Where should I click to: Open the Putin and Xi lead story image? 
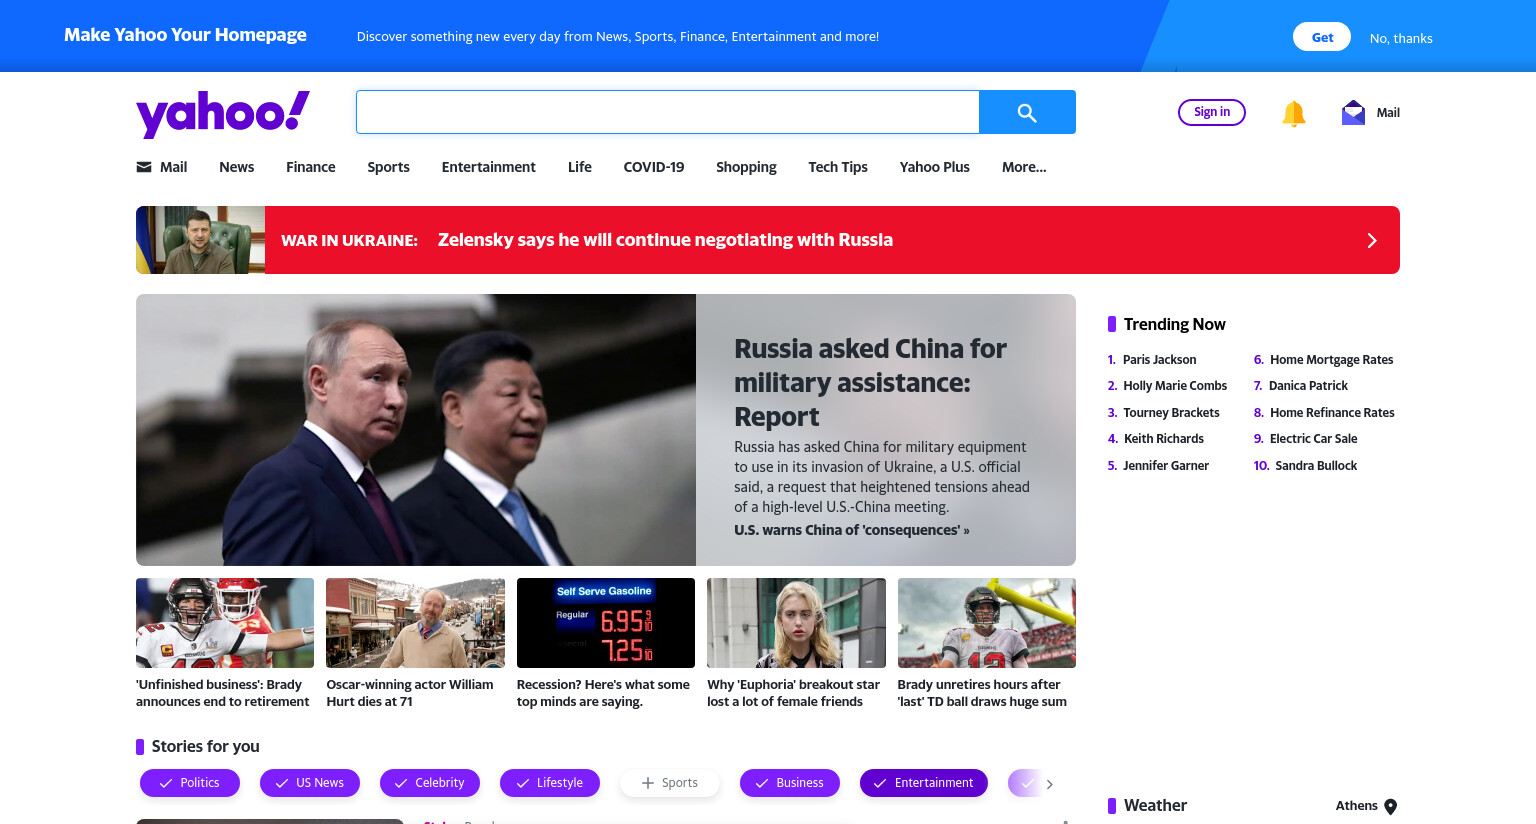(416, 430)
